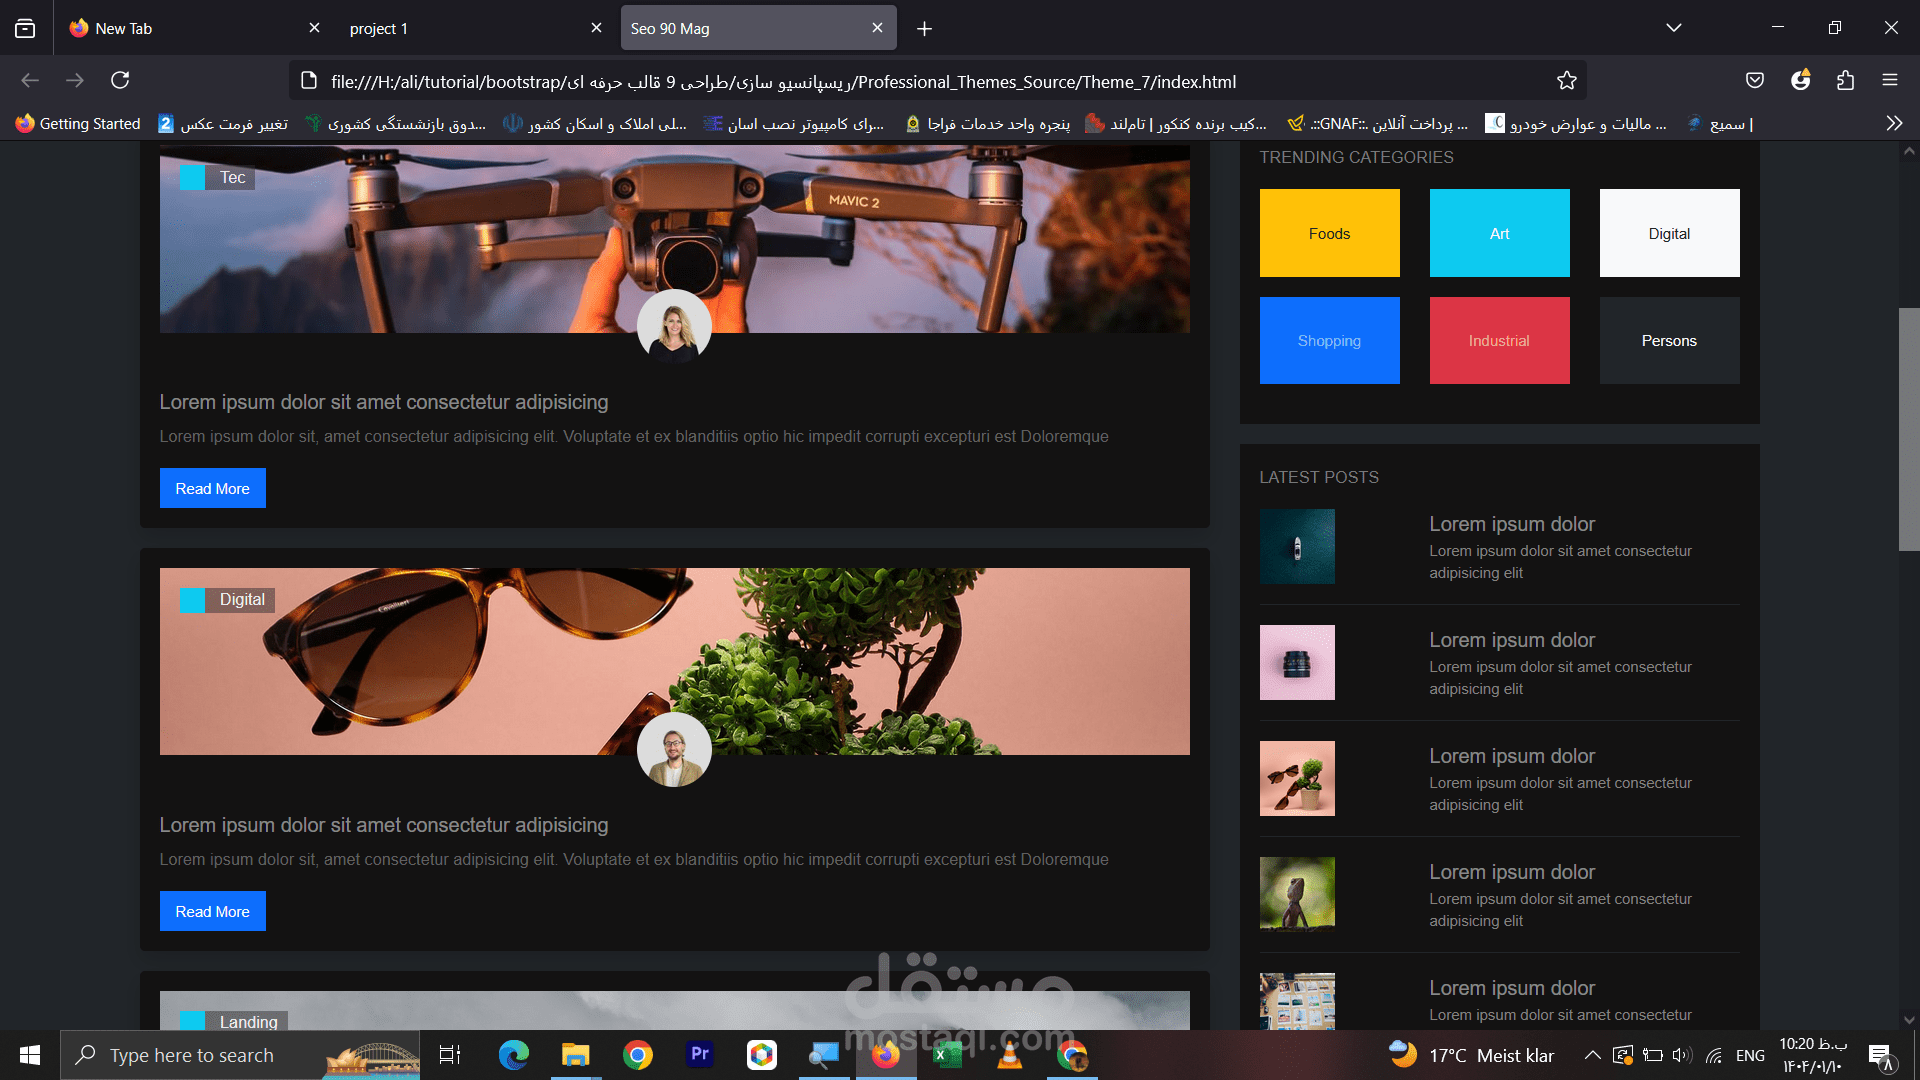Open the notification center icon

point(1880,1055)
